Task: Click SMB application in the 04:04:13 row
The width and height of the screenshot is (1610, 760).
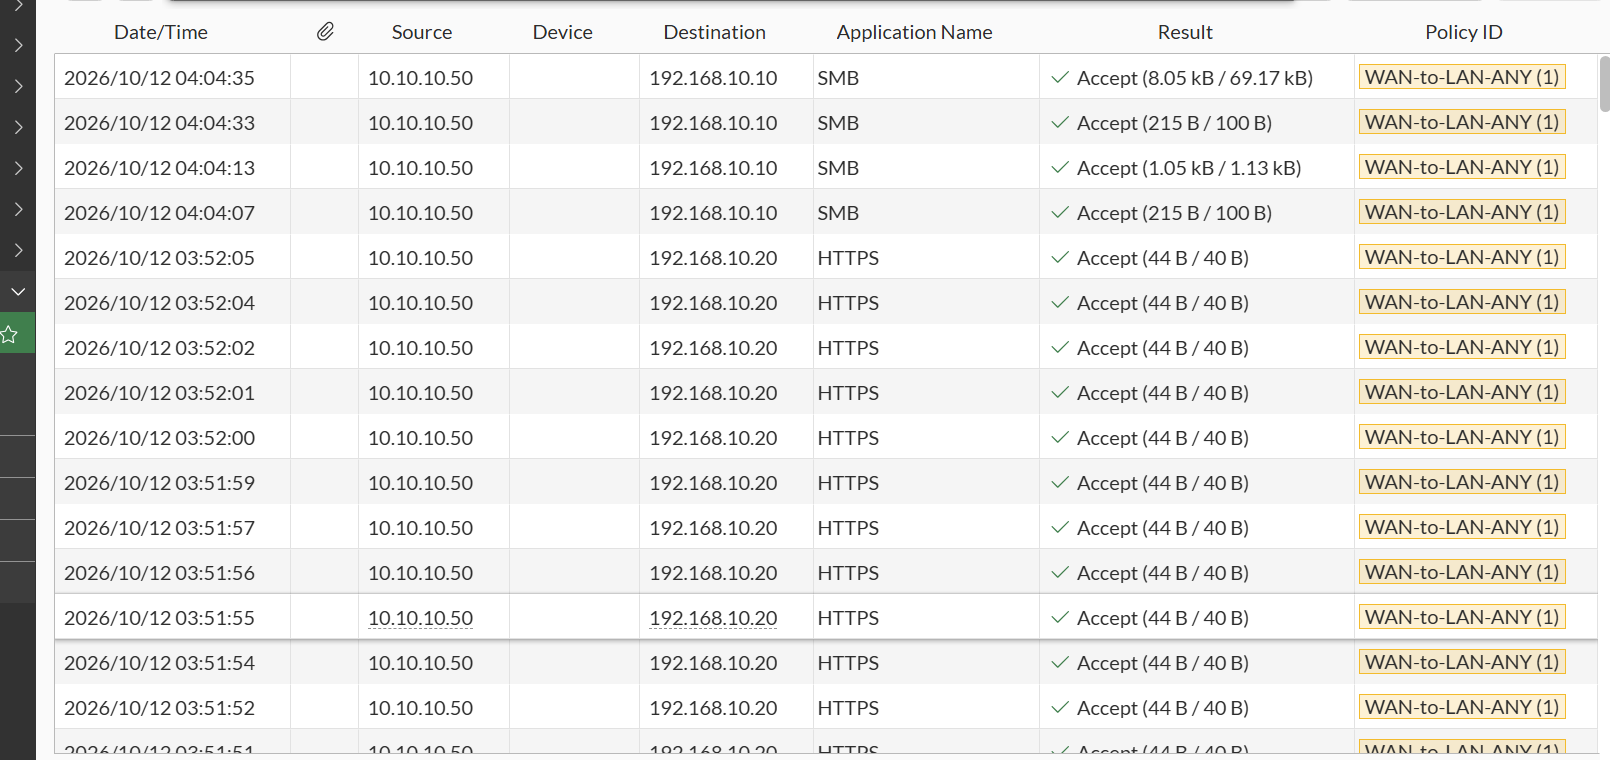Action: point(838,168)
